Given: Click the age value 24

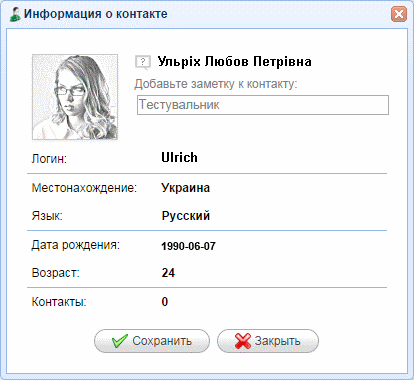Looking at the screenshot, I should [168, 273].
